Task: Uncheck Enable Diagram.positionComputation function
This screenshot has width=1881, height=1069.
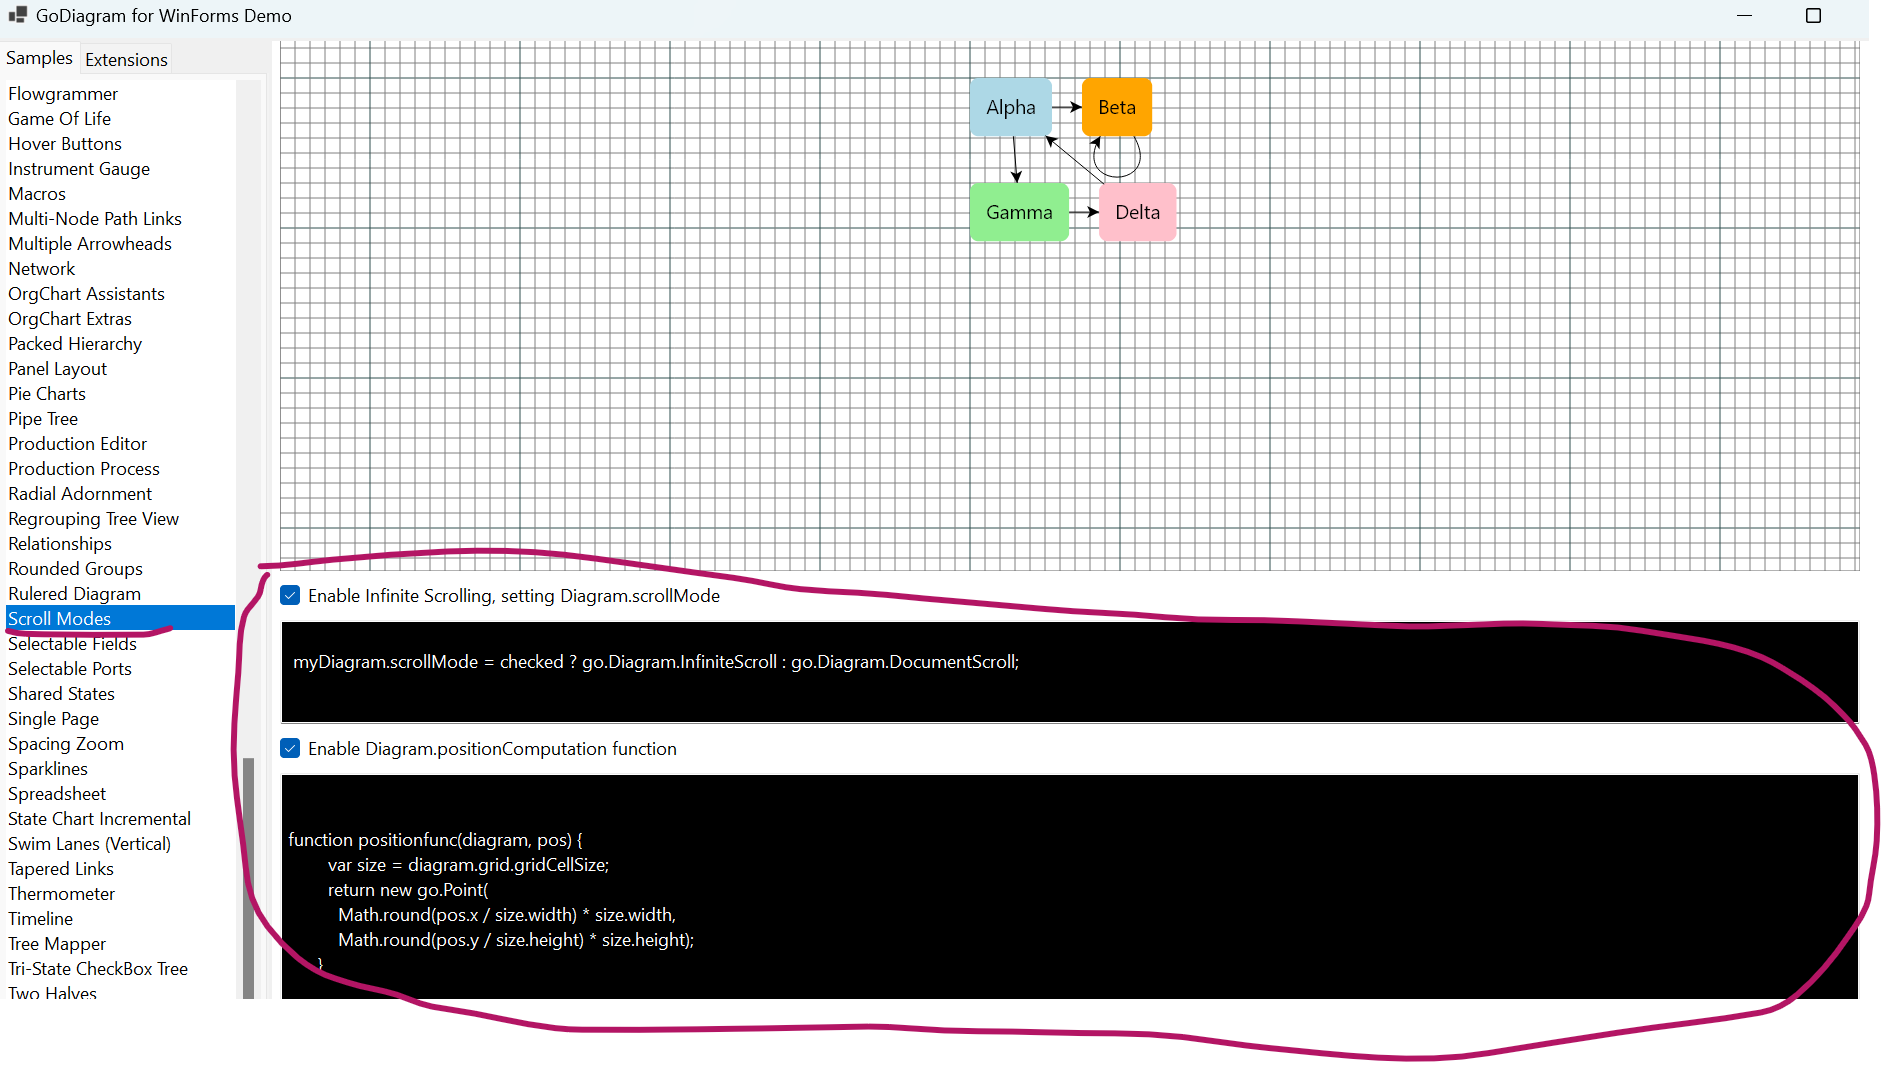Action: pos(291,749)
